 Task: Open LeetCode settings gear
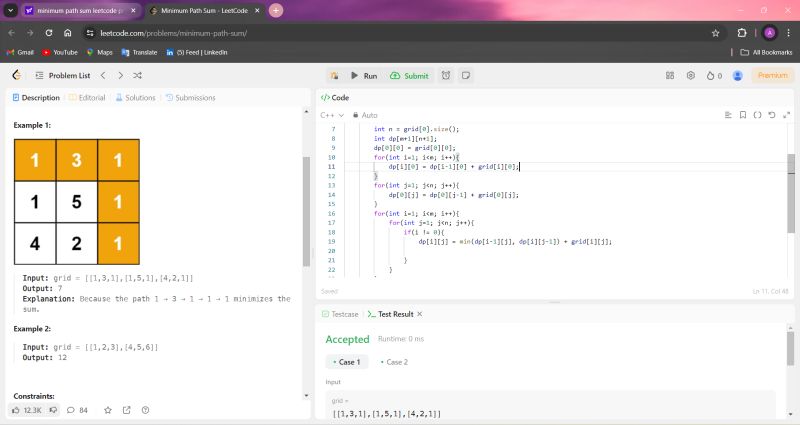point(691,75)
